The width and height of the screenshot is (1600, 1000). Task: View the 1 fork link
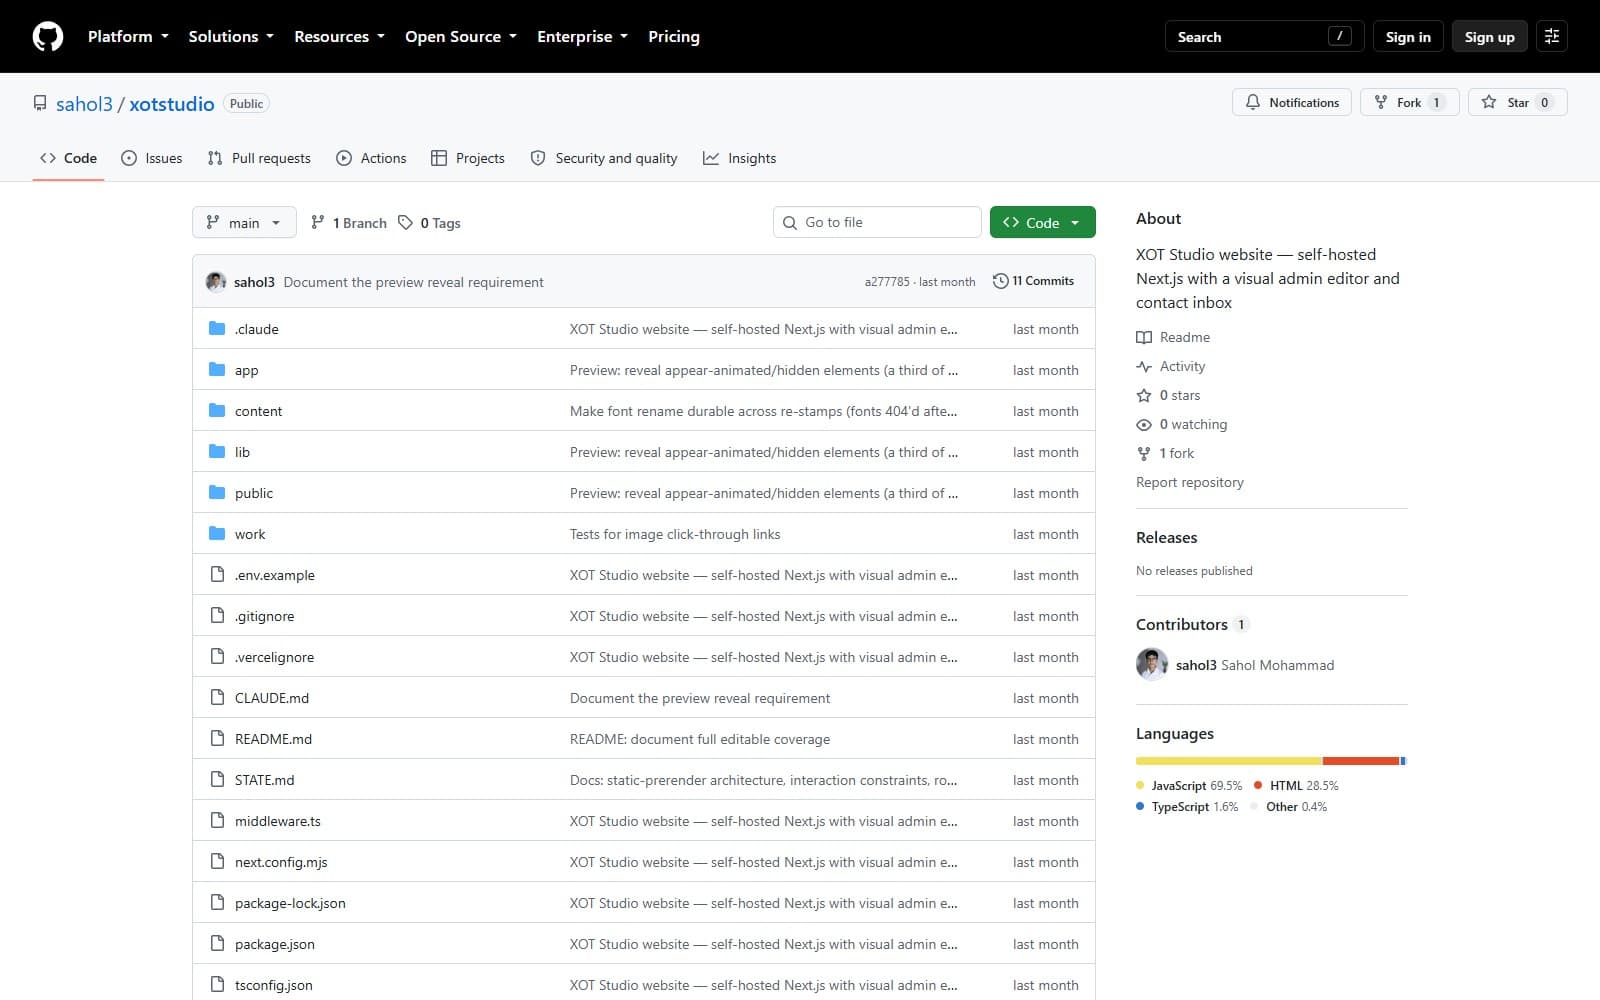1165,453
